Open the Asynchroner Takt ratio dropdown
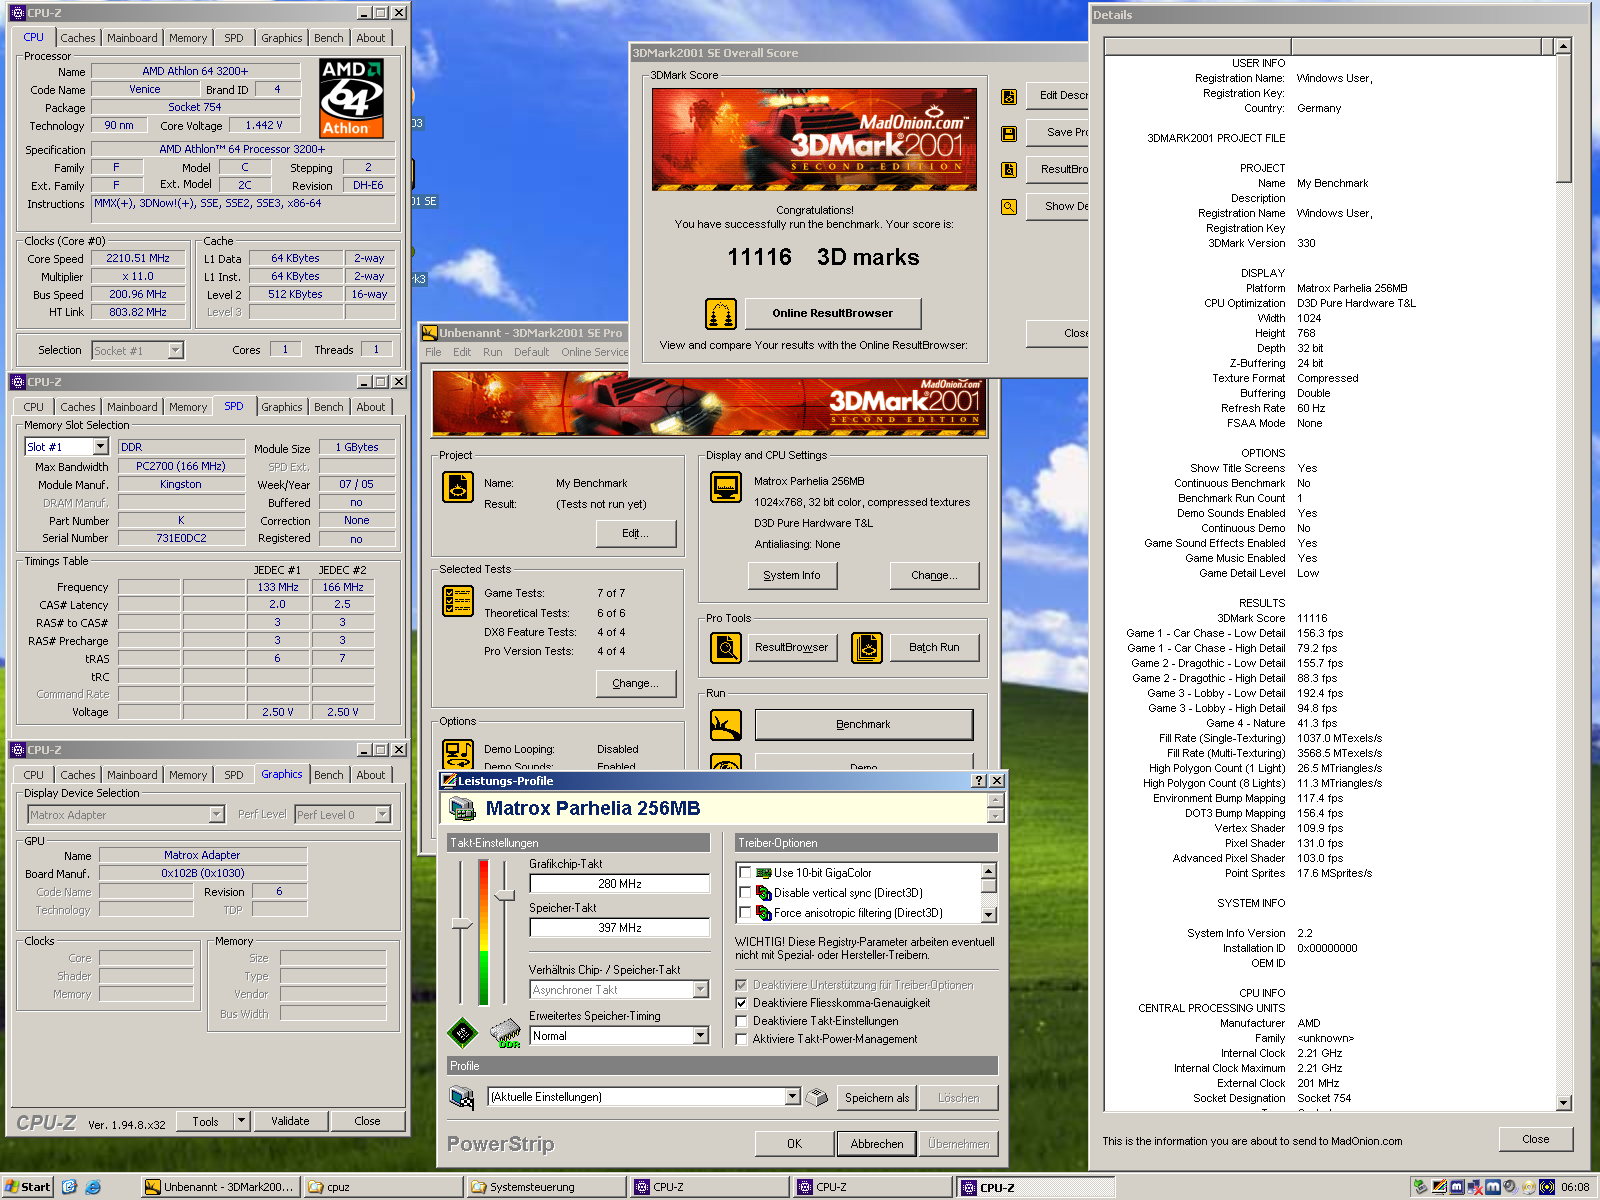Screen dimensions: 1600x1200 coord(701,990)
